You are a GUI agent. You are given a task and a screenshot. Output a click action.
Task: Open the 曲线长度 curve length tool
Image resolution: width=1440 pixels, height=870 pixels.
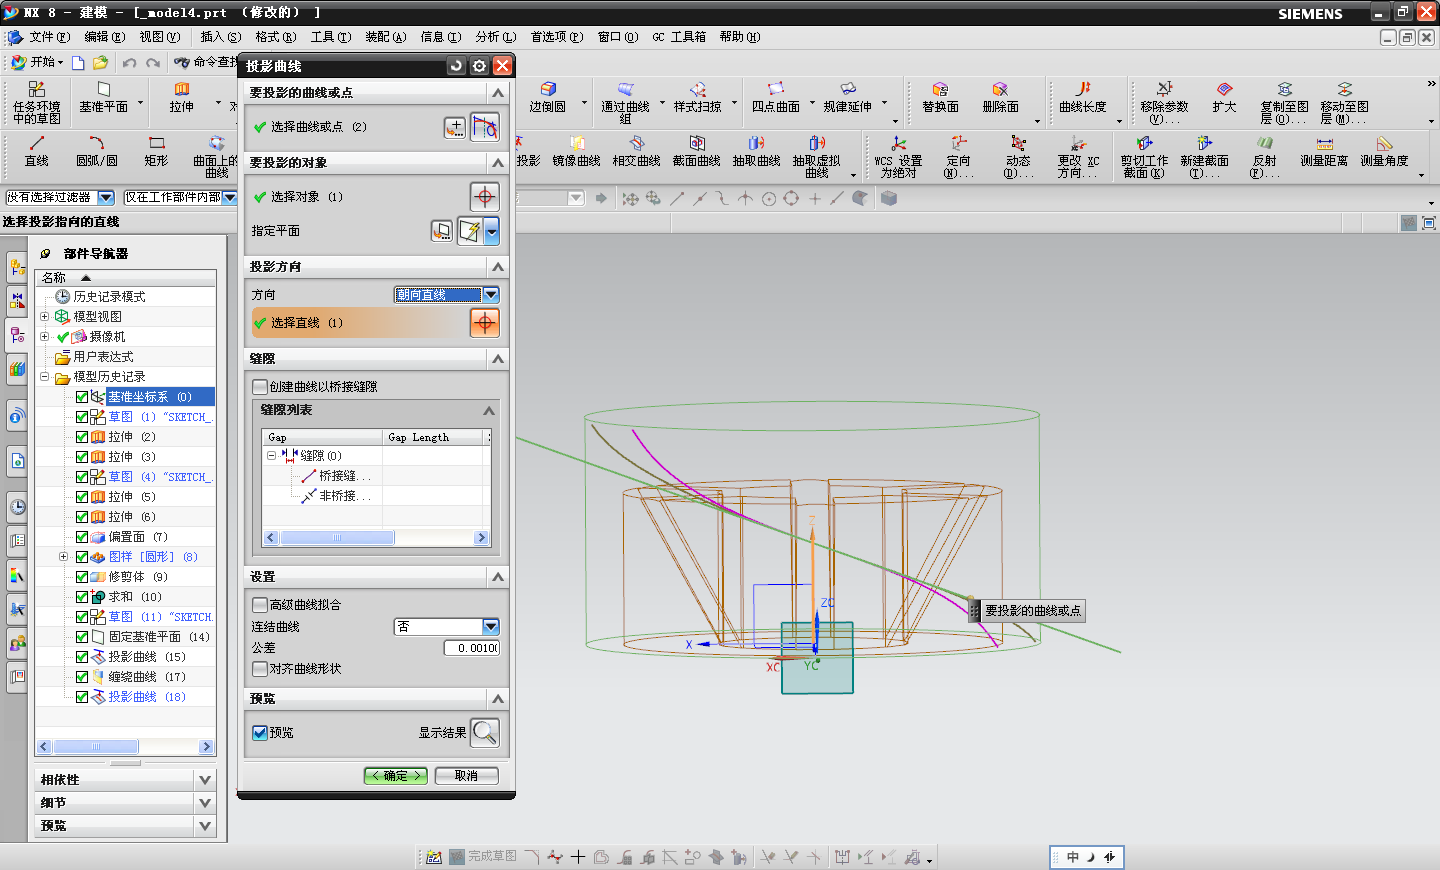(1083, 98)
